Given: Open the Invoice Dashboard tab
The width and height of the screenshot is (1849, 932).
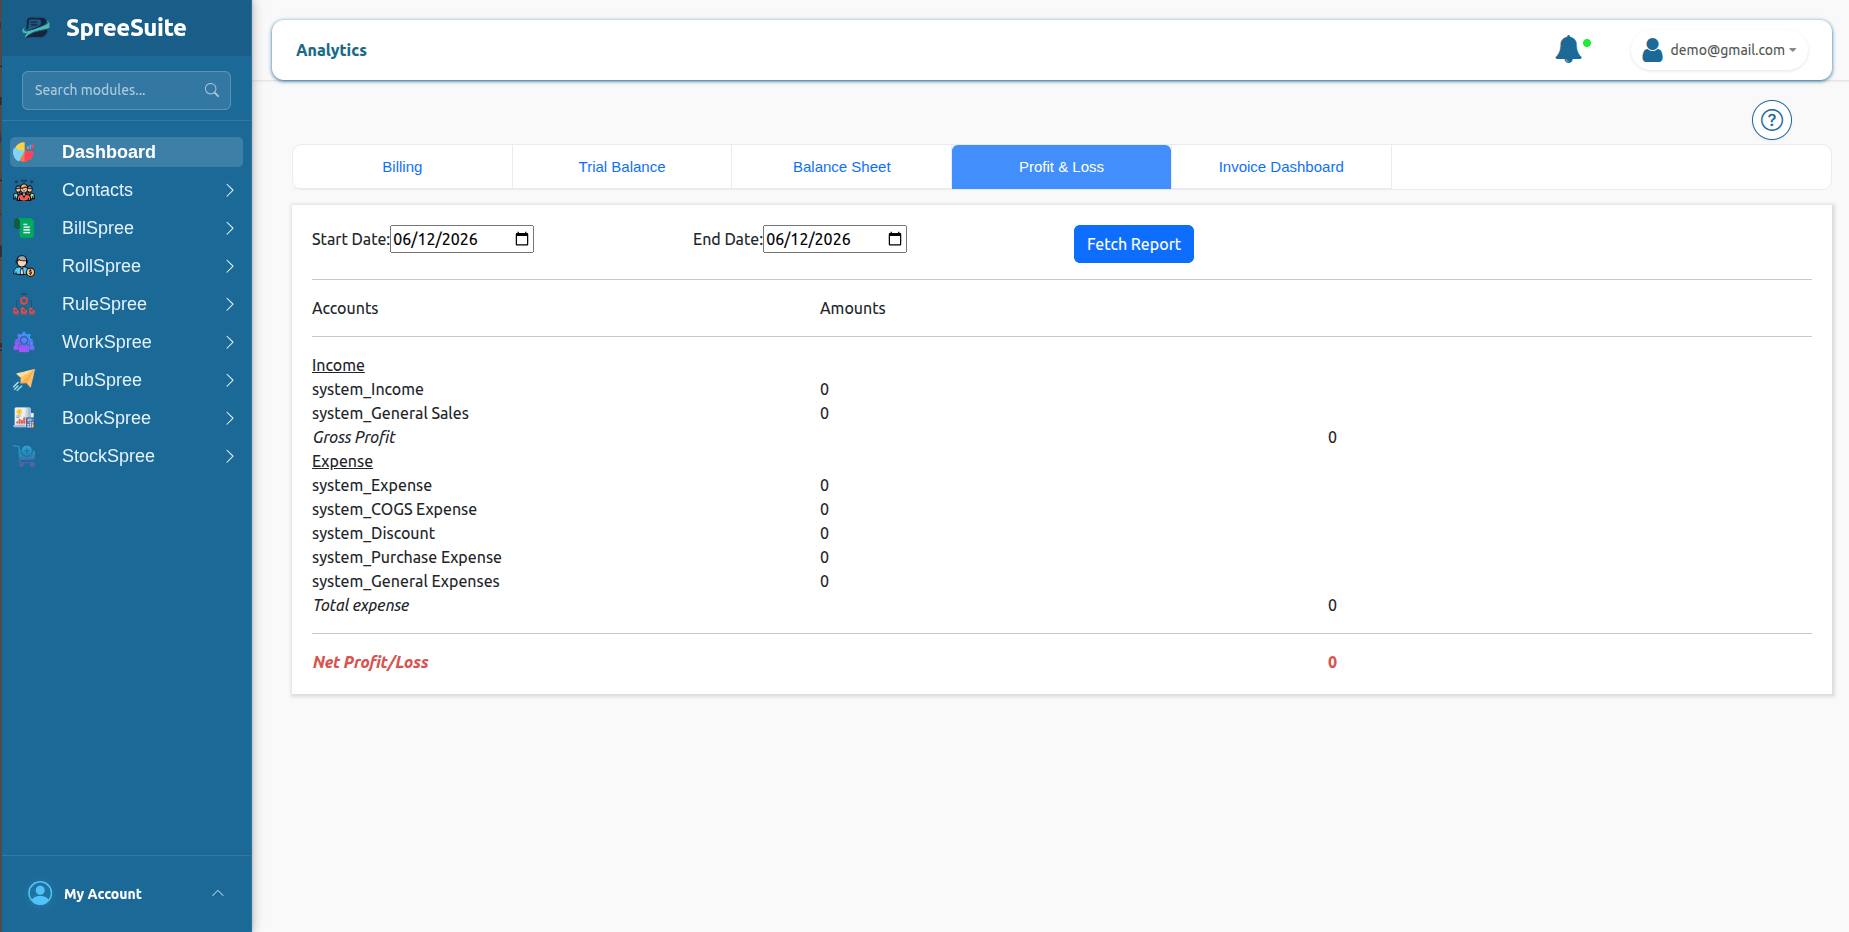Looking at the screenshot, I should 1281,167.
